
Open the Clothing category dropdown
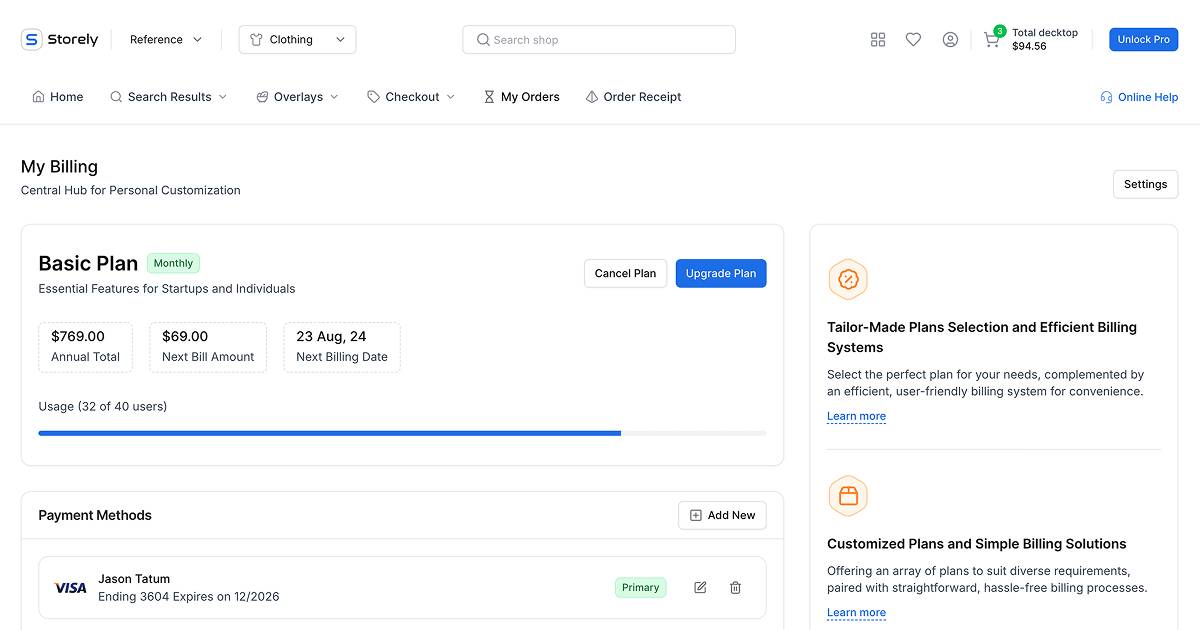tap(297, 40)
